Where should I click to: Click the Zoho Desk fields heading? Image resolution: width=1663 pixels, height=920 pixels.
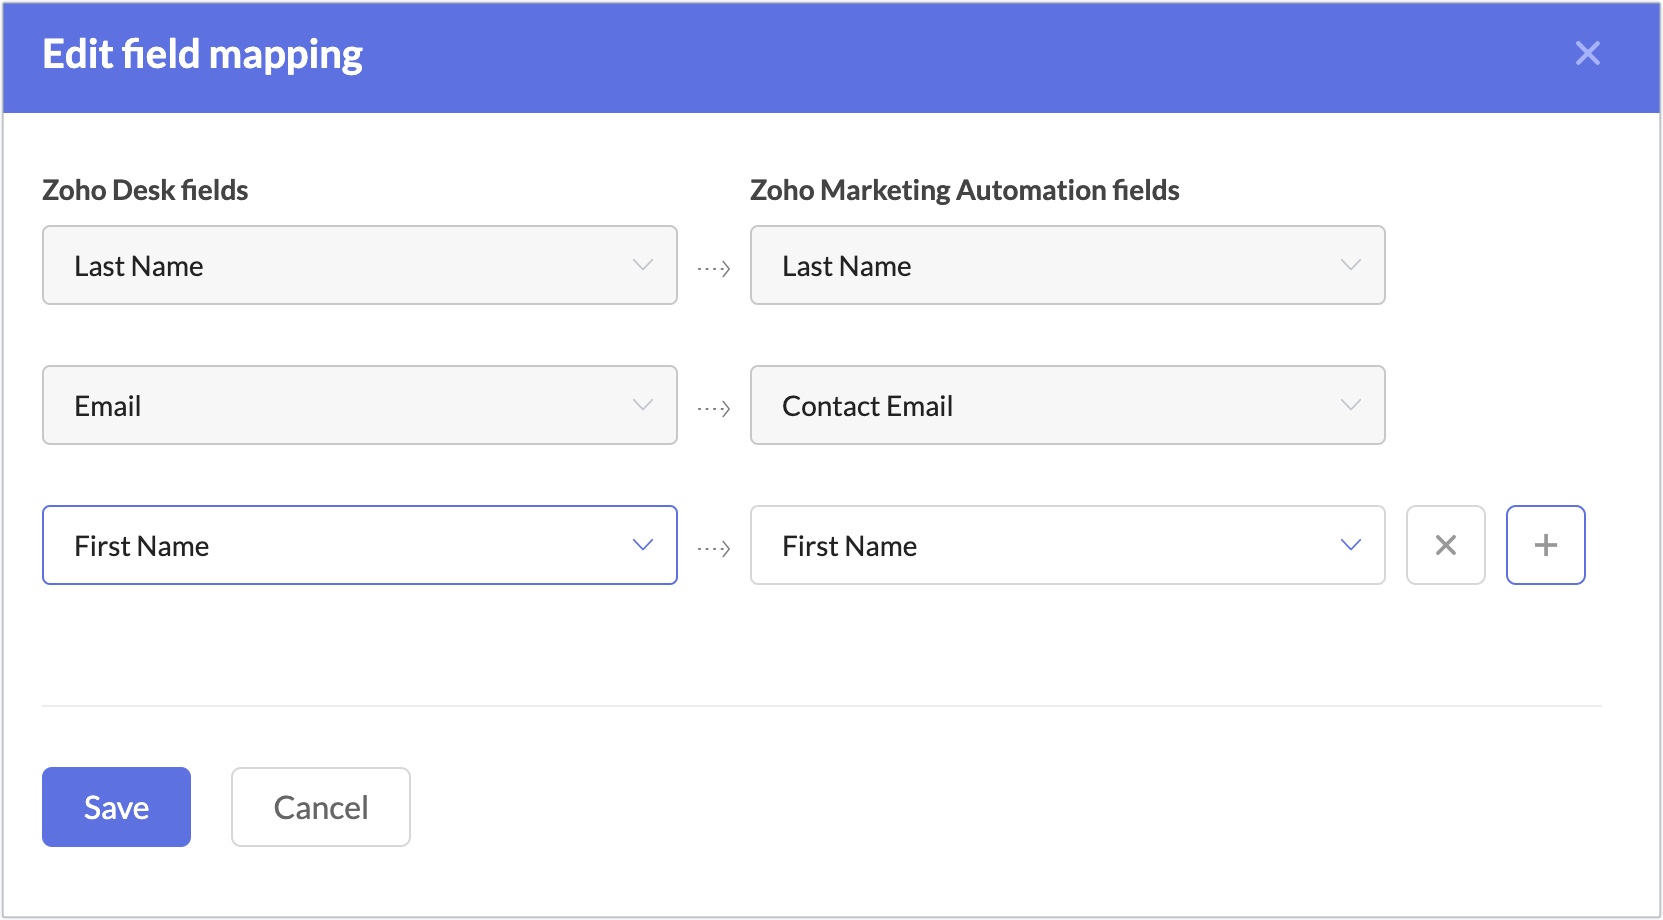[145, 190]
